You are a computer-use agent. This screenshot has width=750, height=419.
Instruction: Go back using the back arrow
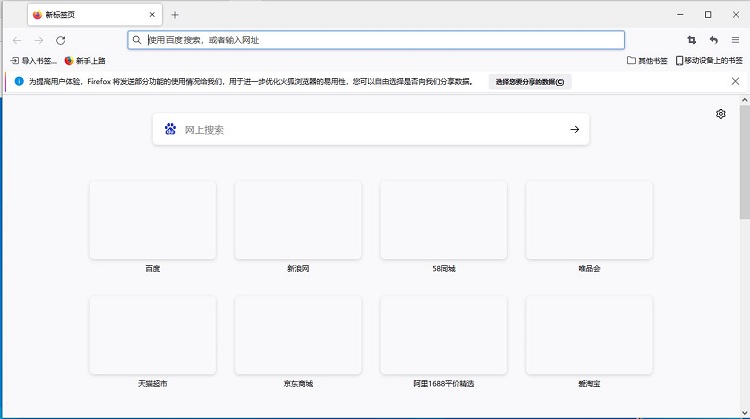click(x=17, y=41)
